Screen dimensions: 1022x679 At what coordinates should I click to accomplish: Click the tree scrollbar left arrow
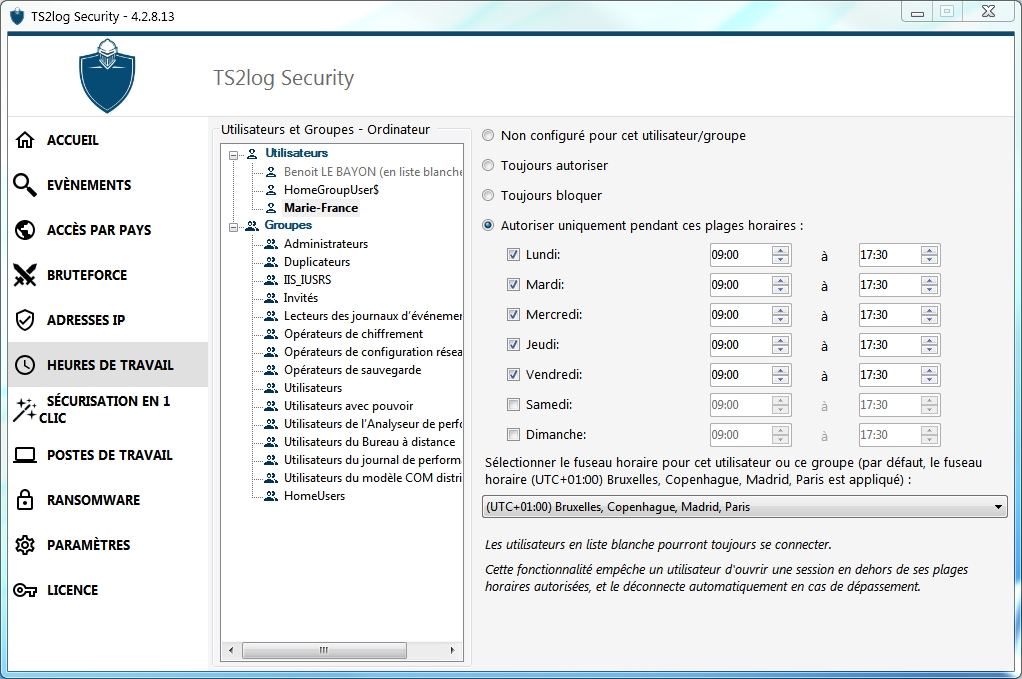point(231,650)
